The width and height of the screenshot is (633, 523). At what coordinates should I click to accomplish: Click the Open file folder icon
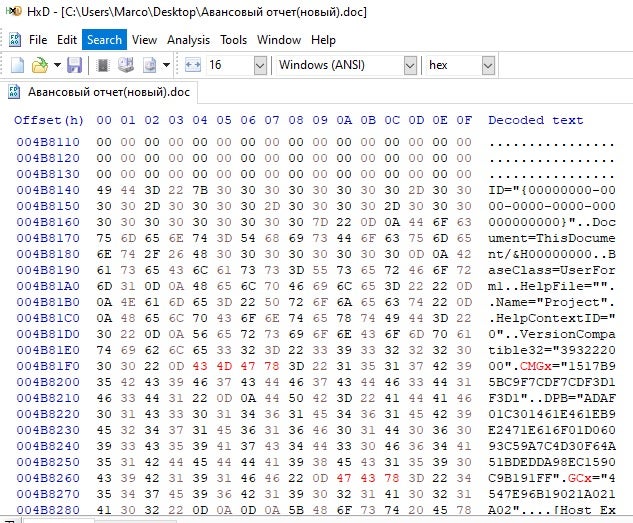coord(39,65)
